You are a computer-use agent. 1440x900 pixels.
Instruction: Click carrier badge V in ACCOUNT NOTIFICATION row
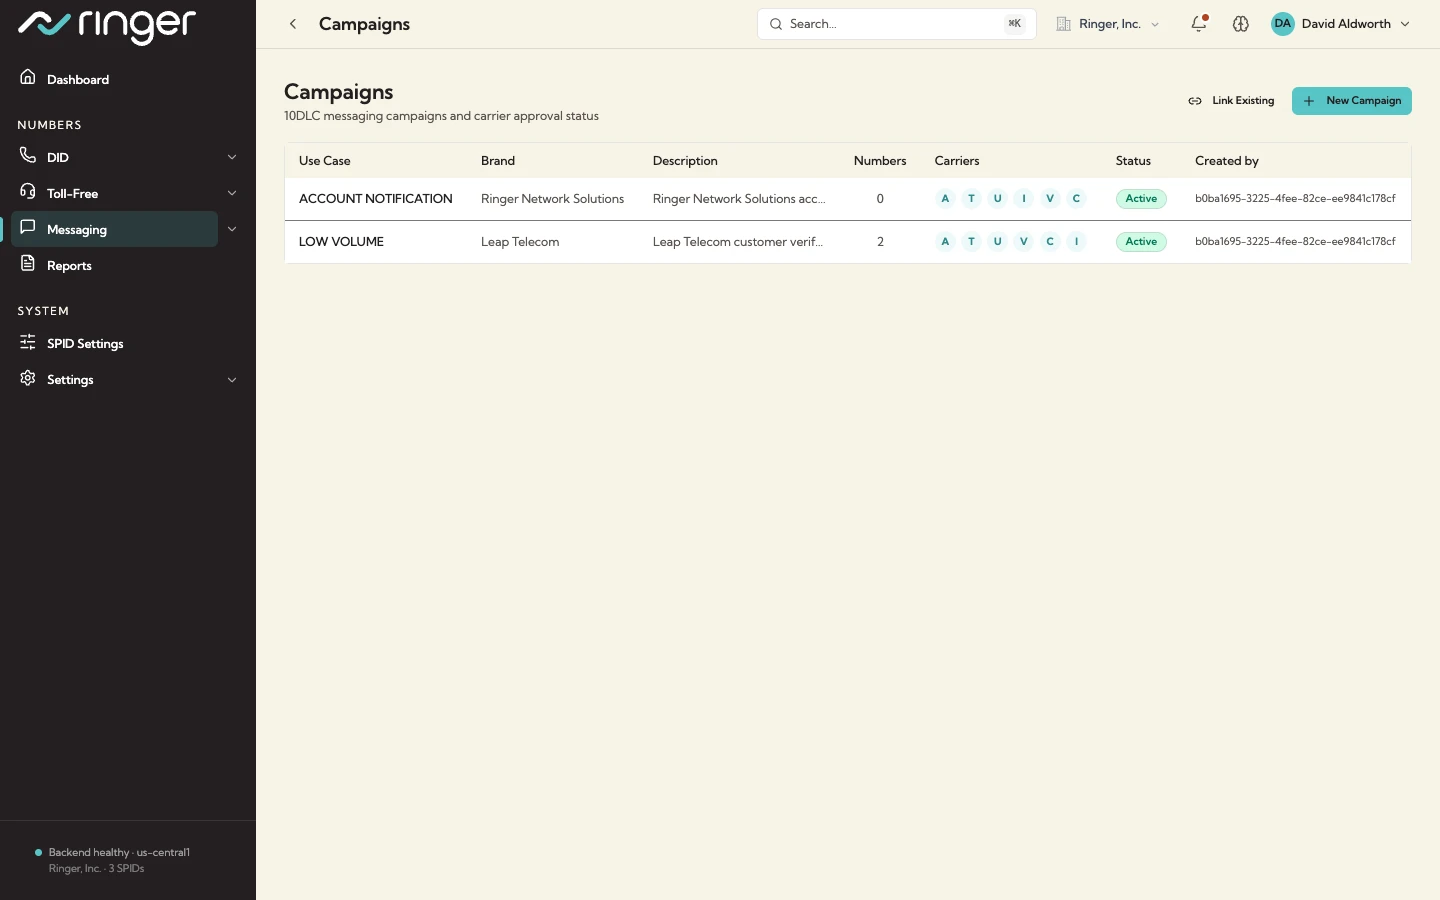[x=1050, y=198]
